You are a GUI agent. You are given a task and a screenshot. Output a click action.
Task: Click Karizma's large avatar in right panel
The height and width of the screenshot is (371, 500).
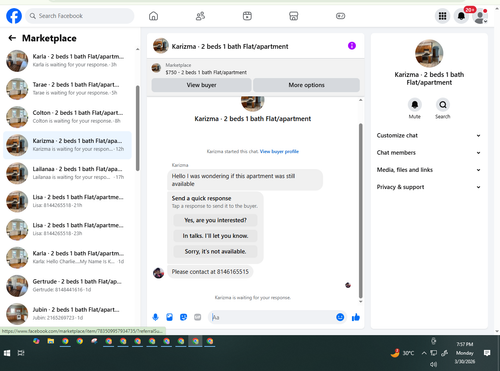click(x=429, y=53)
